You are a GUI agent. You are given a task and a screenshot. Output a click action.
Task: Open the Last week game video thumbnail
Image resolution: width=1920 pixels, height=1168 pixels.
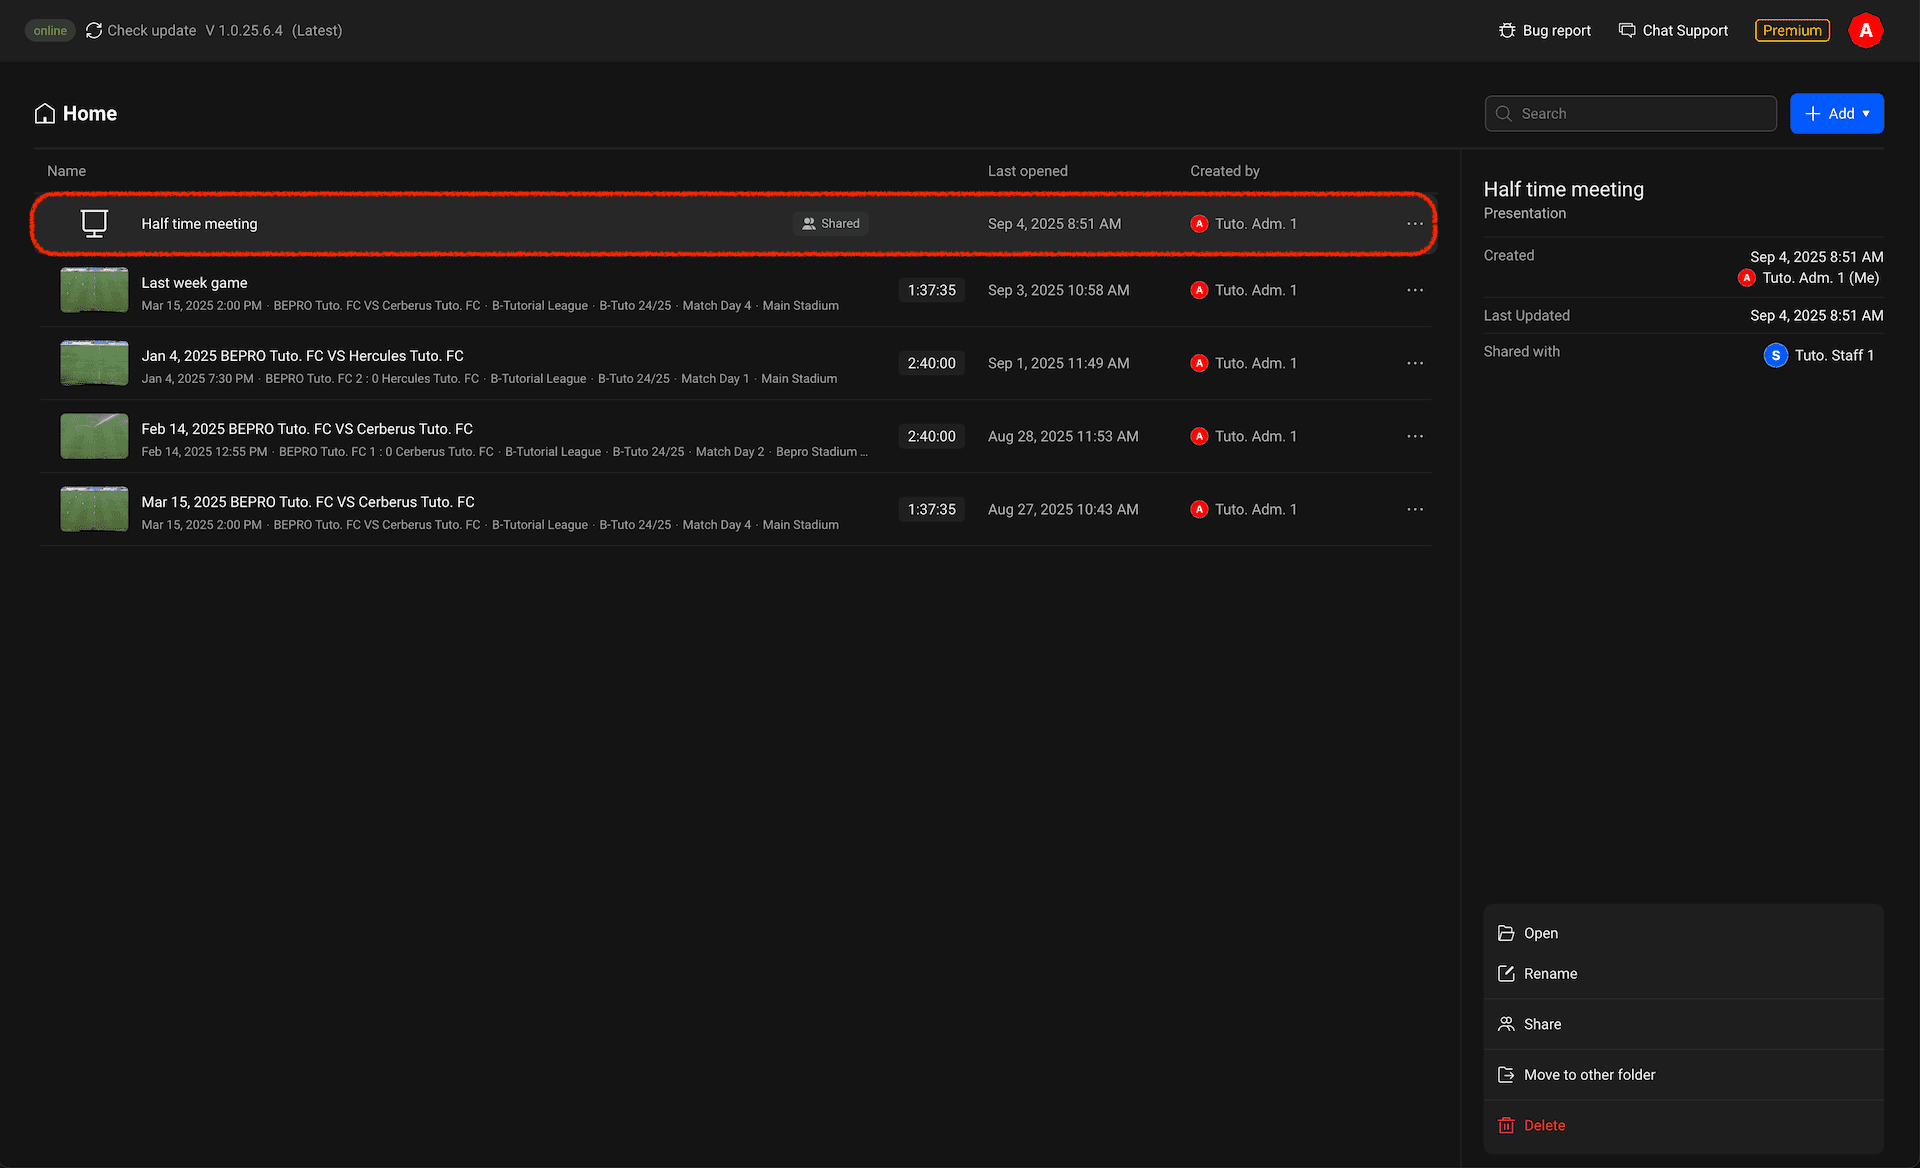pos(94,290)
